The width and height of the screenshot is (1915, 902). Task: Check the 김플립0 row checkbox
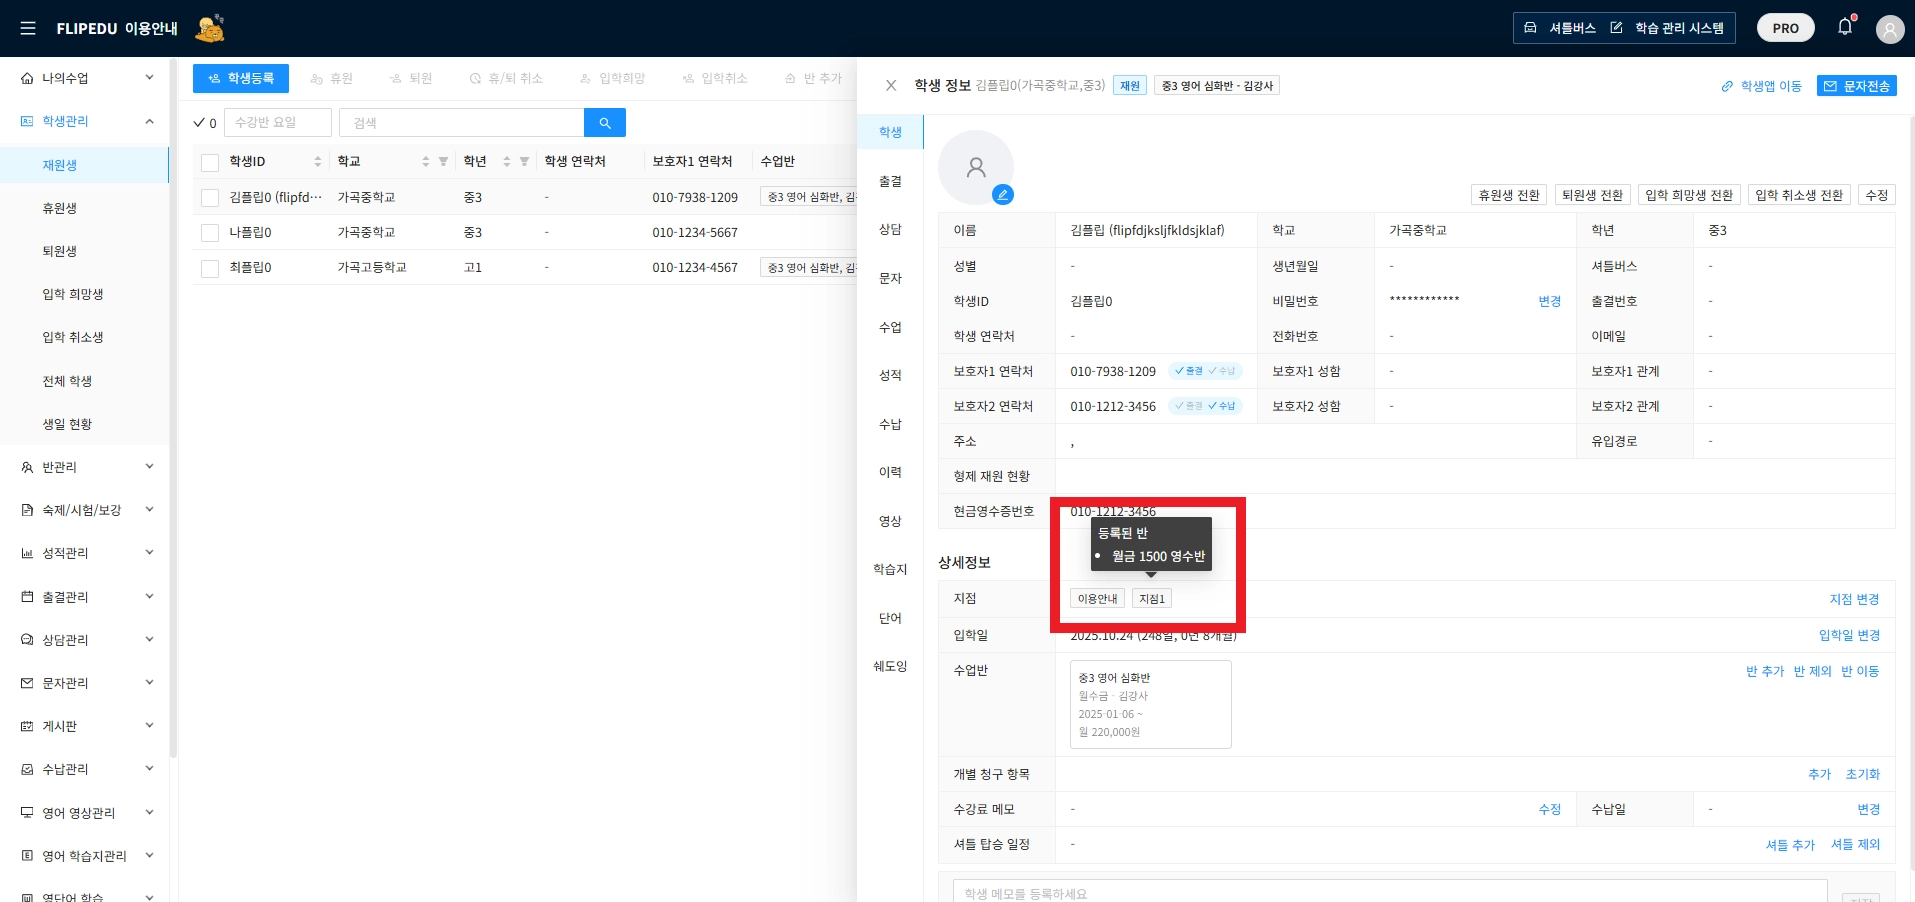[210, 198]
